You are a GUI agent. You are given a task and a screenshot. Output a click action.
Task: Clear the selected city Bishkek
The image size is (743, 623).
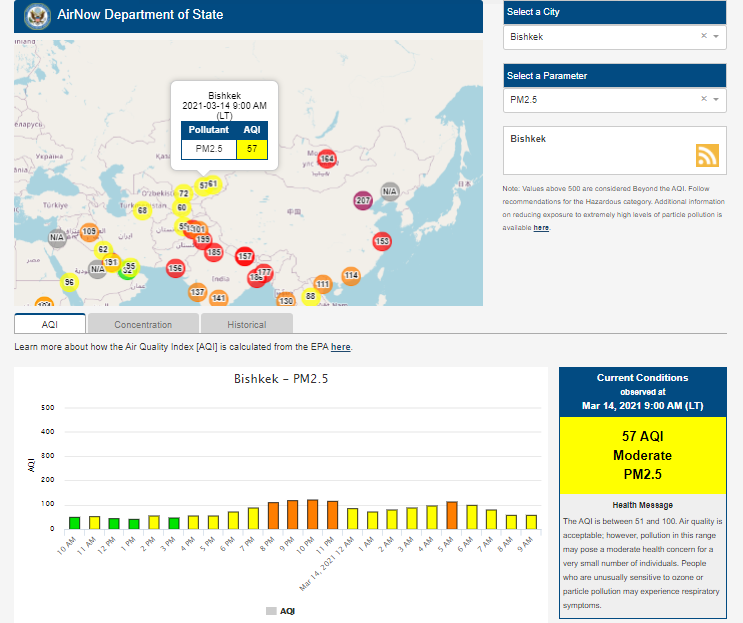[x=703, y=36]
